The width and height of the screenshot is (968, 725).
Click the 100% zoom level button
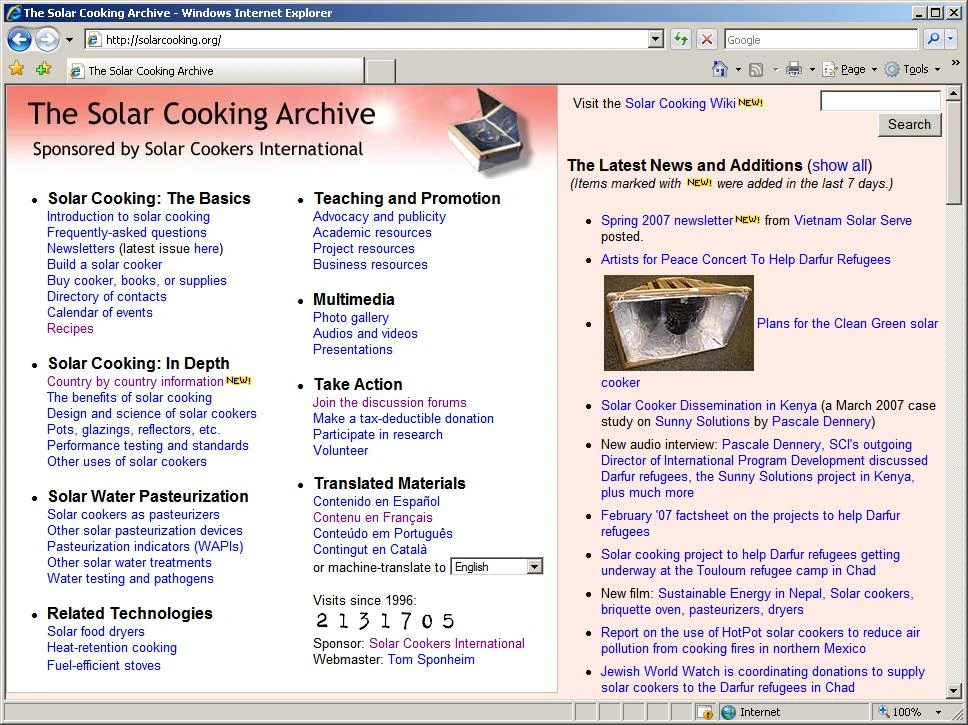pyautogui.click(x=900, y=712)
